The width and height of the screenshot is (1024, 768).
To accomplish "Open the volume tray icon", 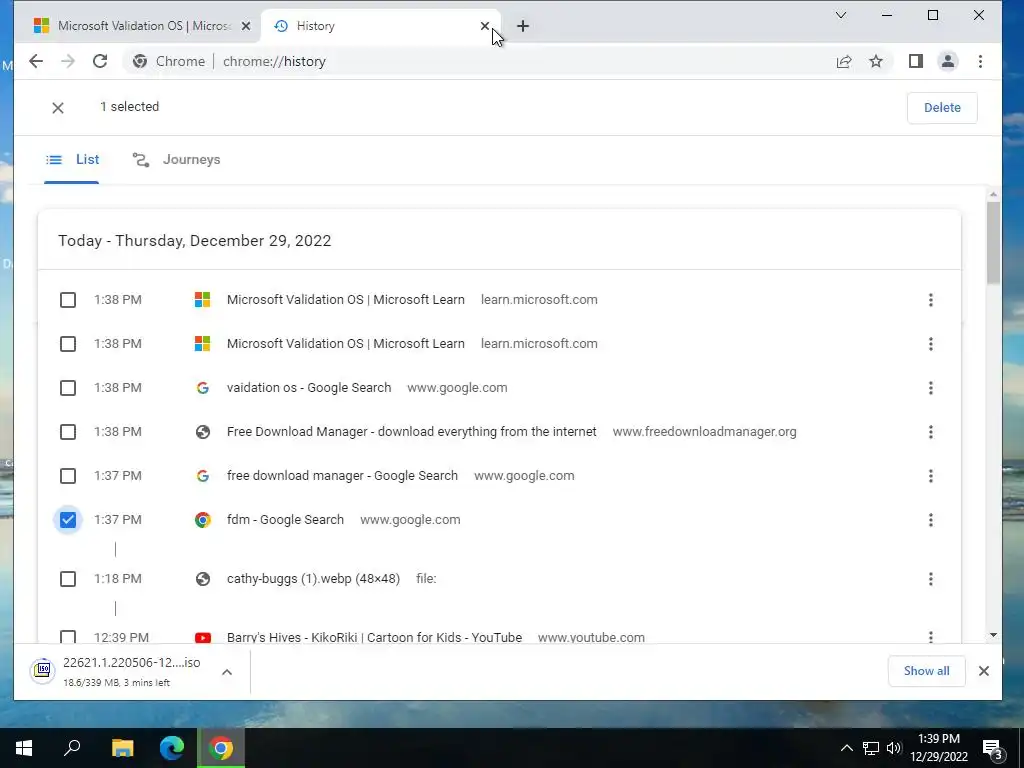I will point(893,748).
